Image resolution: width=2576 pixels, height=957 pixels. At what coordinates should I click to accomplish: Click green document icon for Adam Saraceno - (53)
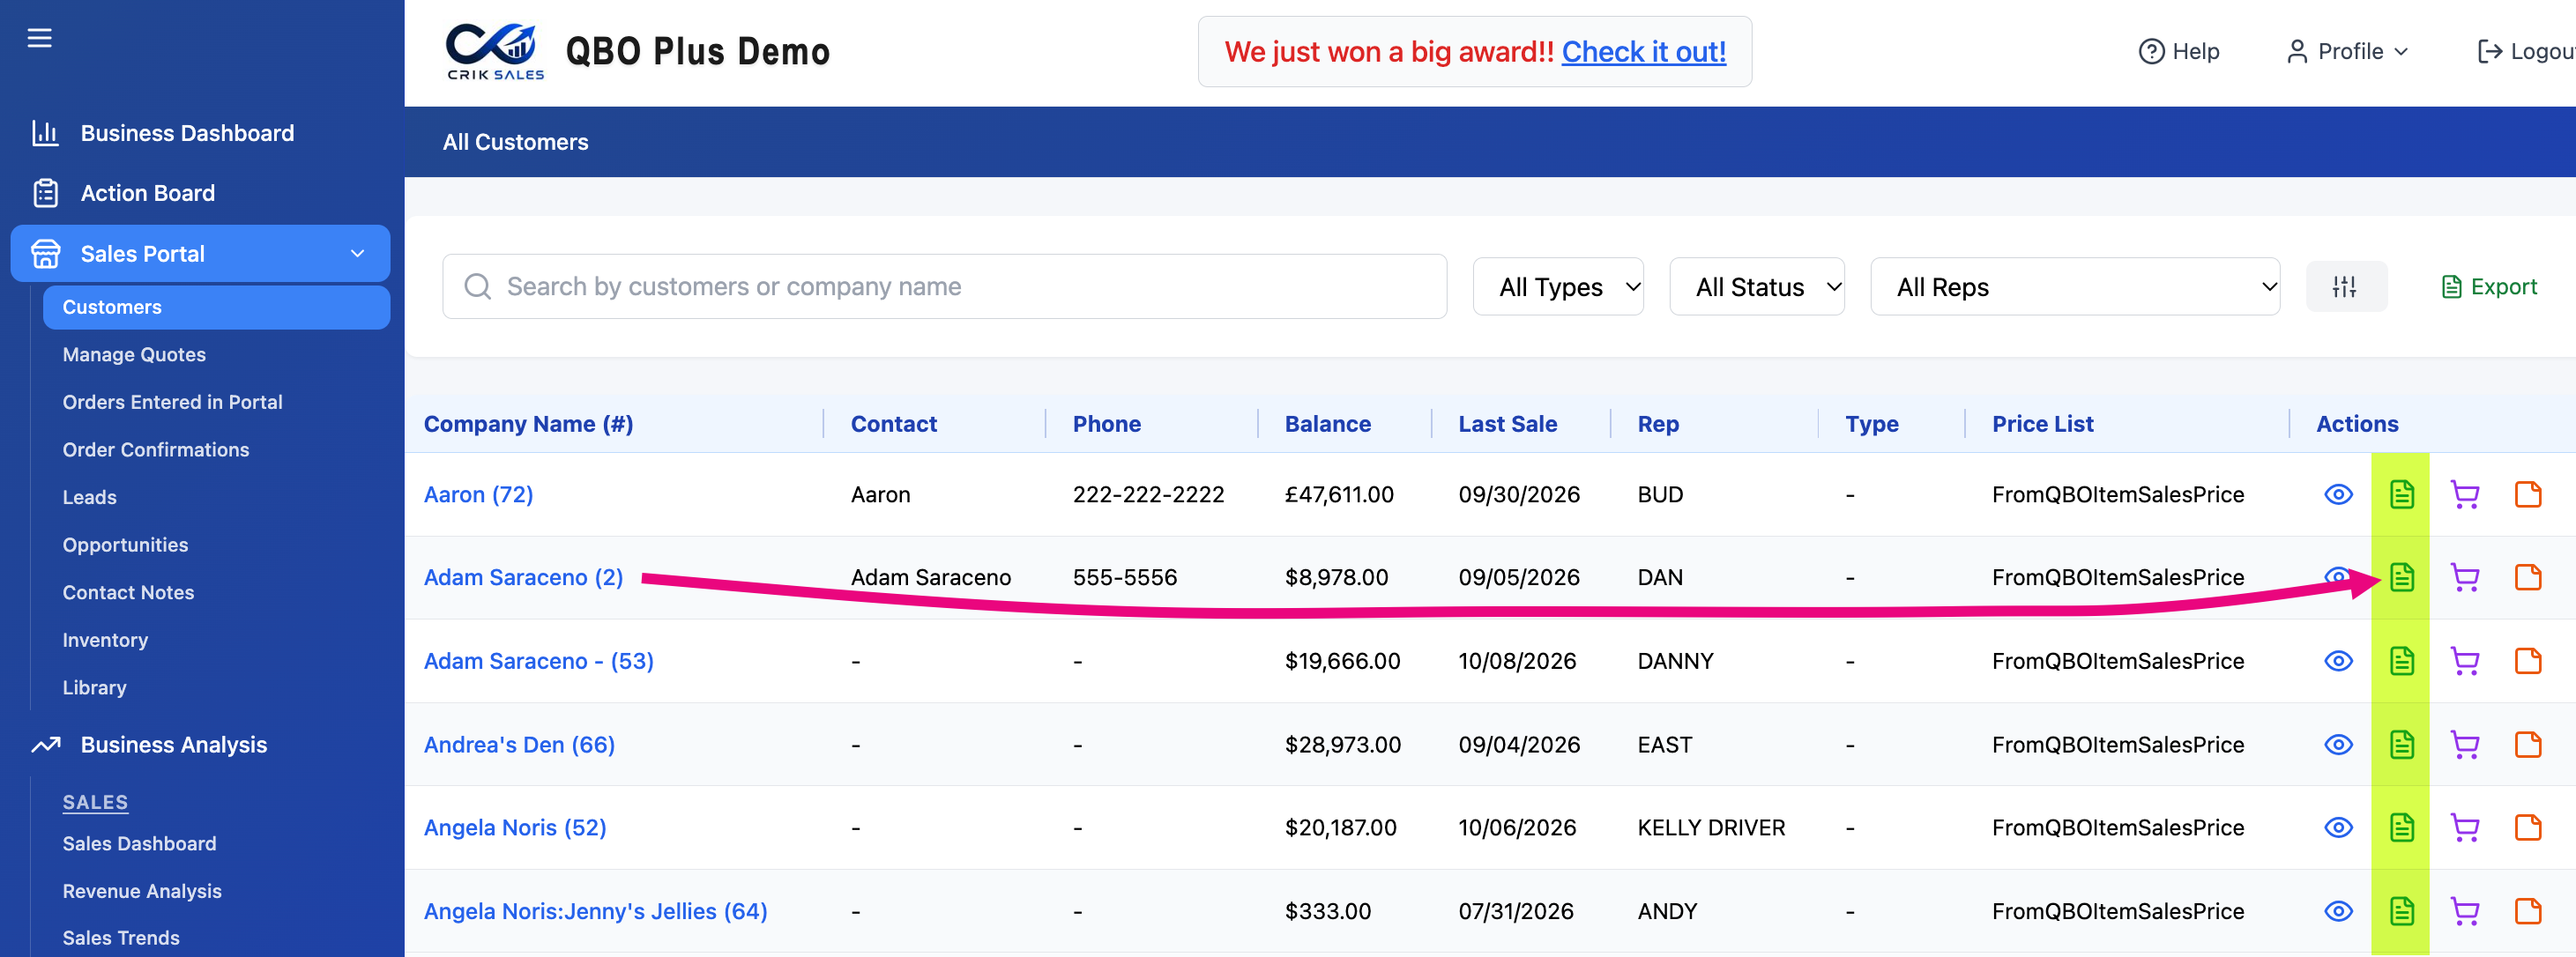point(2401,661)
